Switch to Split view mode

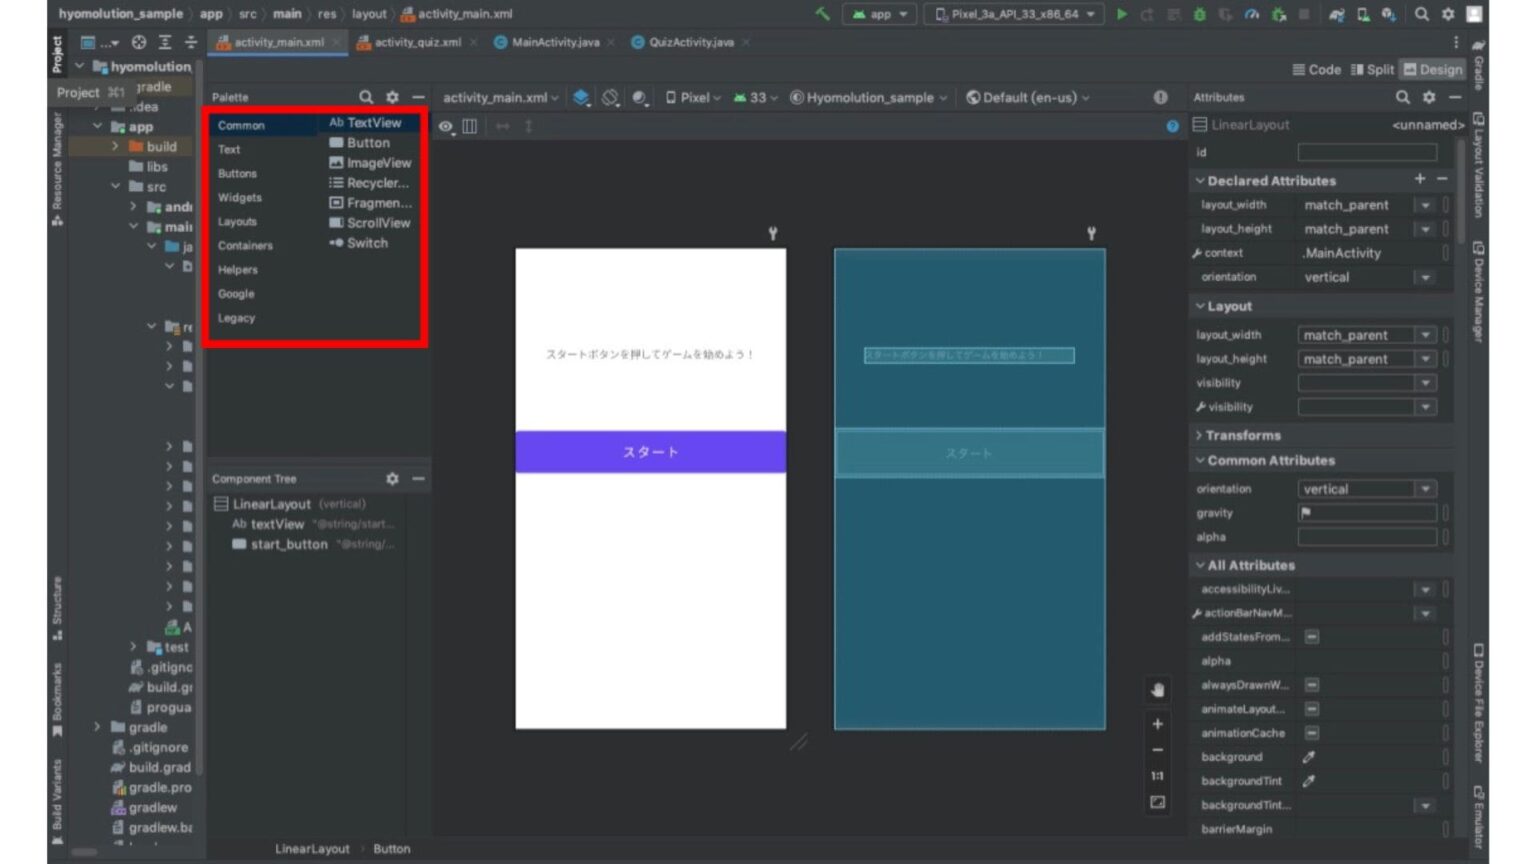coord(1372,69)
